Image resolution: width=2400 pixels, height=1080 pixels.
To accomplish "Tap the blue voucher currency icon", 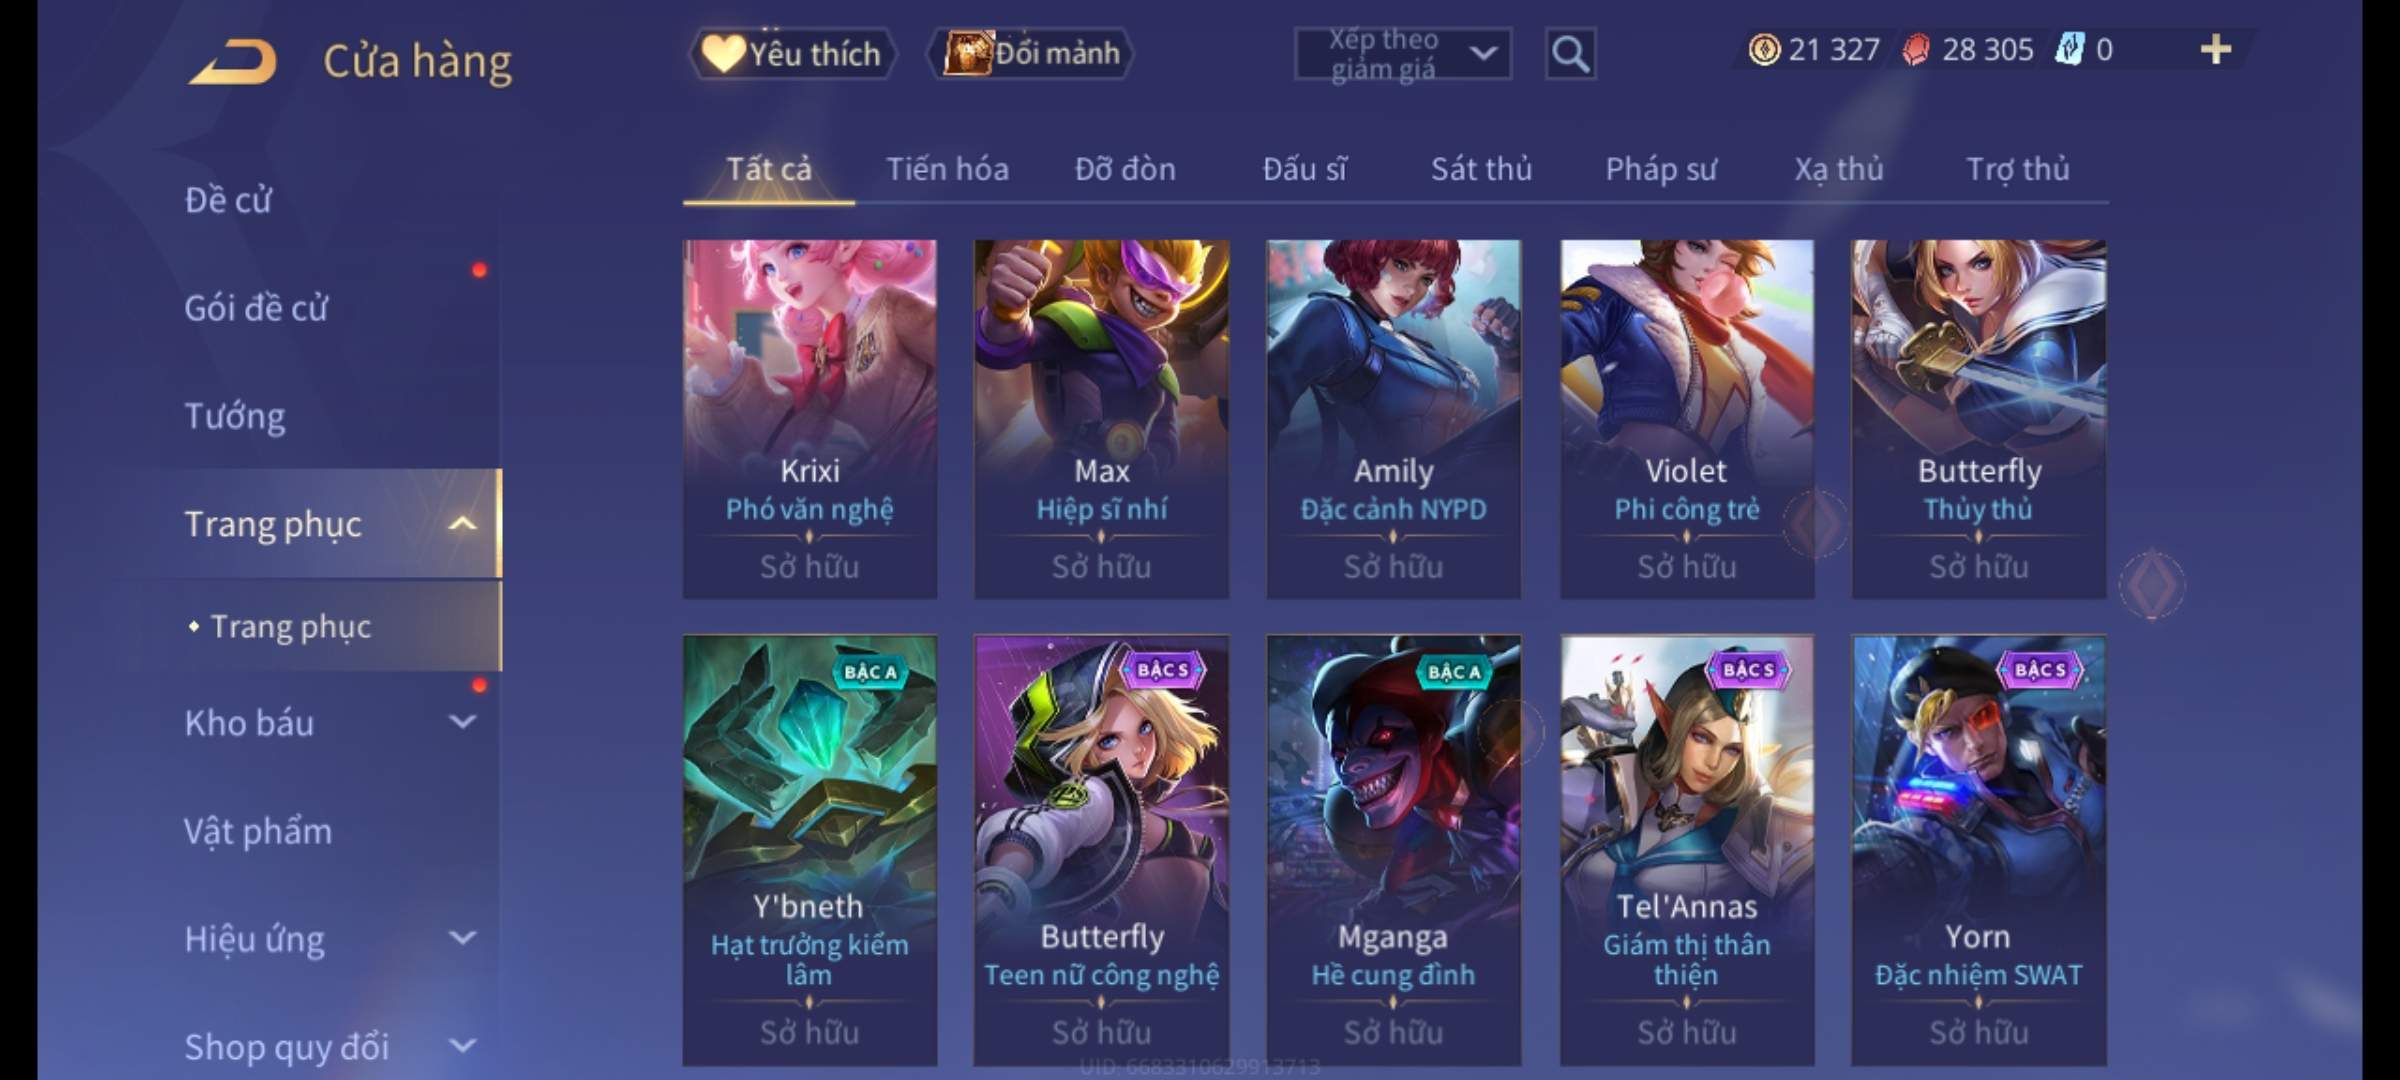I will (2069, 49).
